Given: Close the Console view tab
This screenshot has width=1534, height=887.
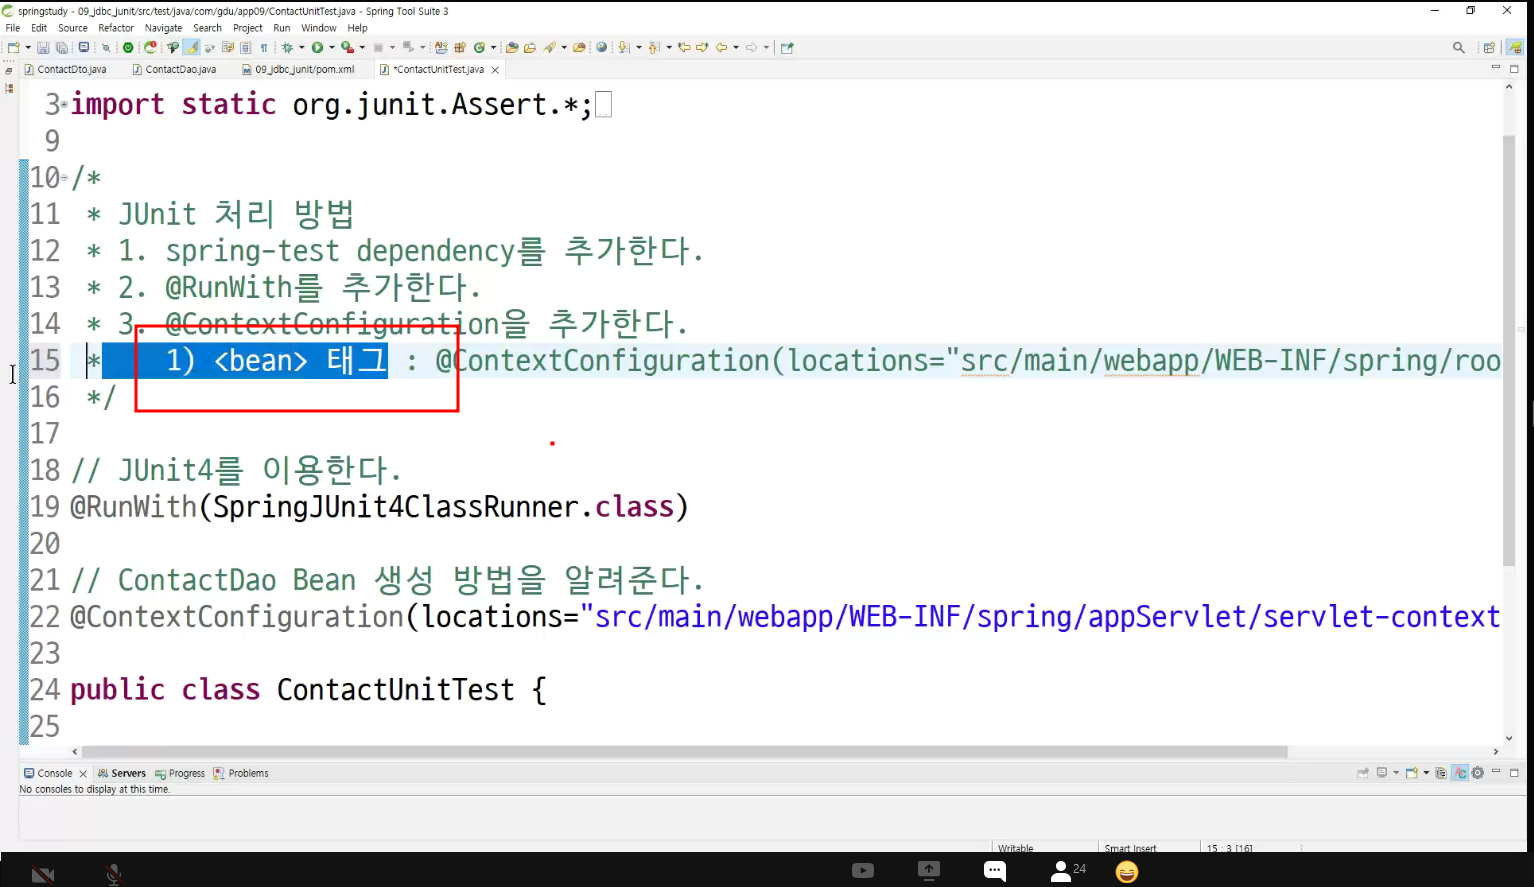Looking at the screenshot, I should (x=83, y=773).
